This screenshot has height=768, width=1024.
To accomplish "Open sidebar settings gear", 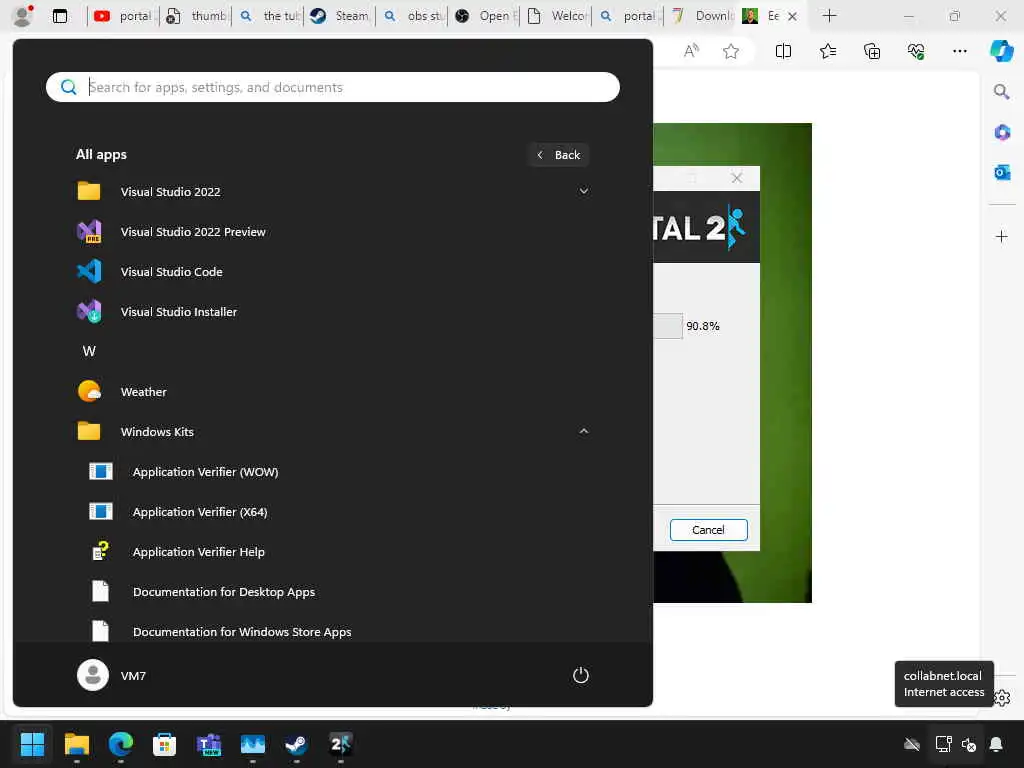I will pos(1002,698).
